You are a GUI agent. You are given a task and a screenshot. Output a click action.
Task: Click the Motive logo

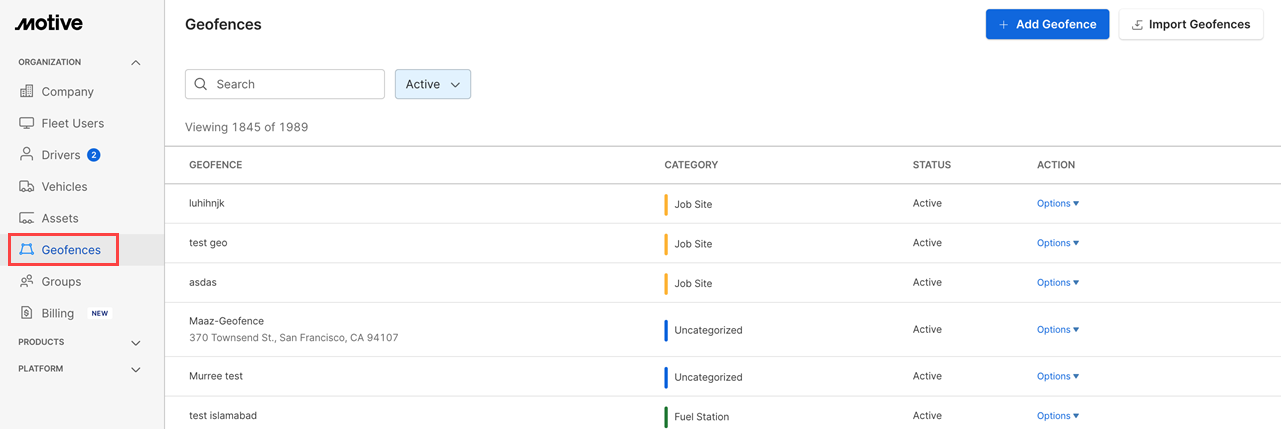[49, 23]
